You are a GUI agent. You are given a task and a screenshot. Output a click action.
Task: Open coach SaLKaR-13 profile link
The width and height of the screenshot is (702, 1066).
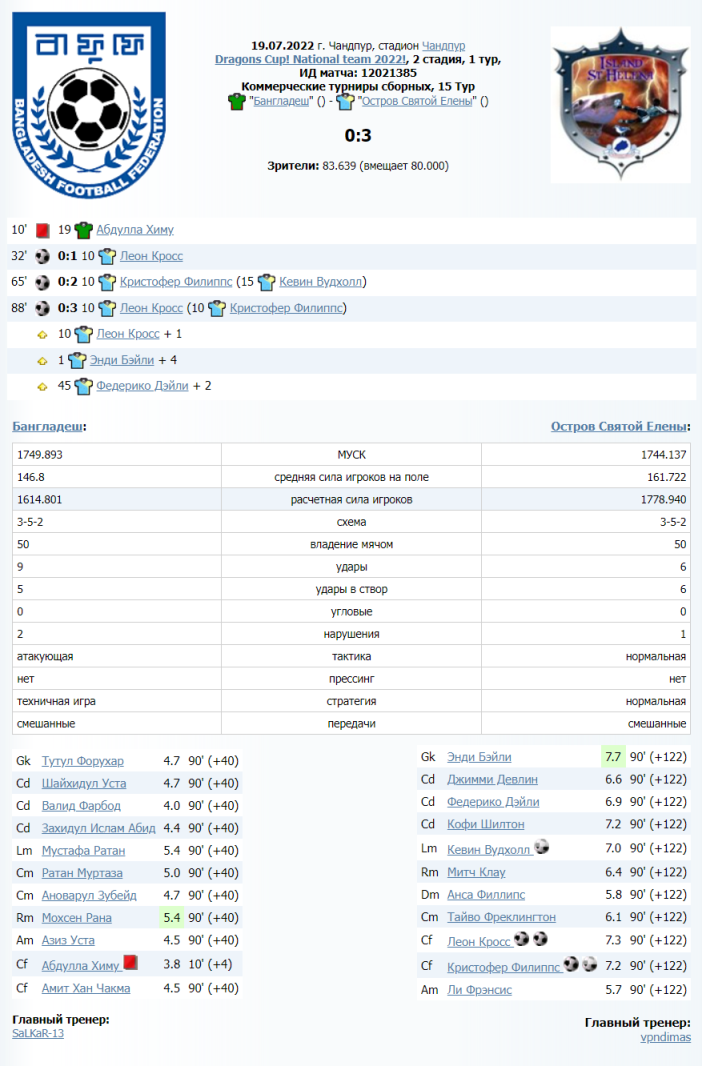tap(37, 1033)
